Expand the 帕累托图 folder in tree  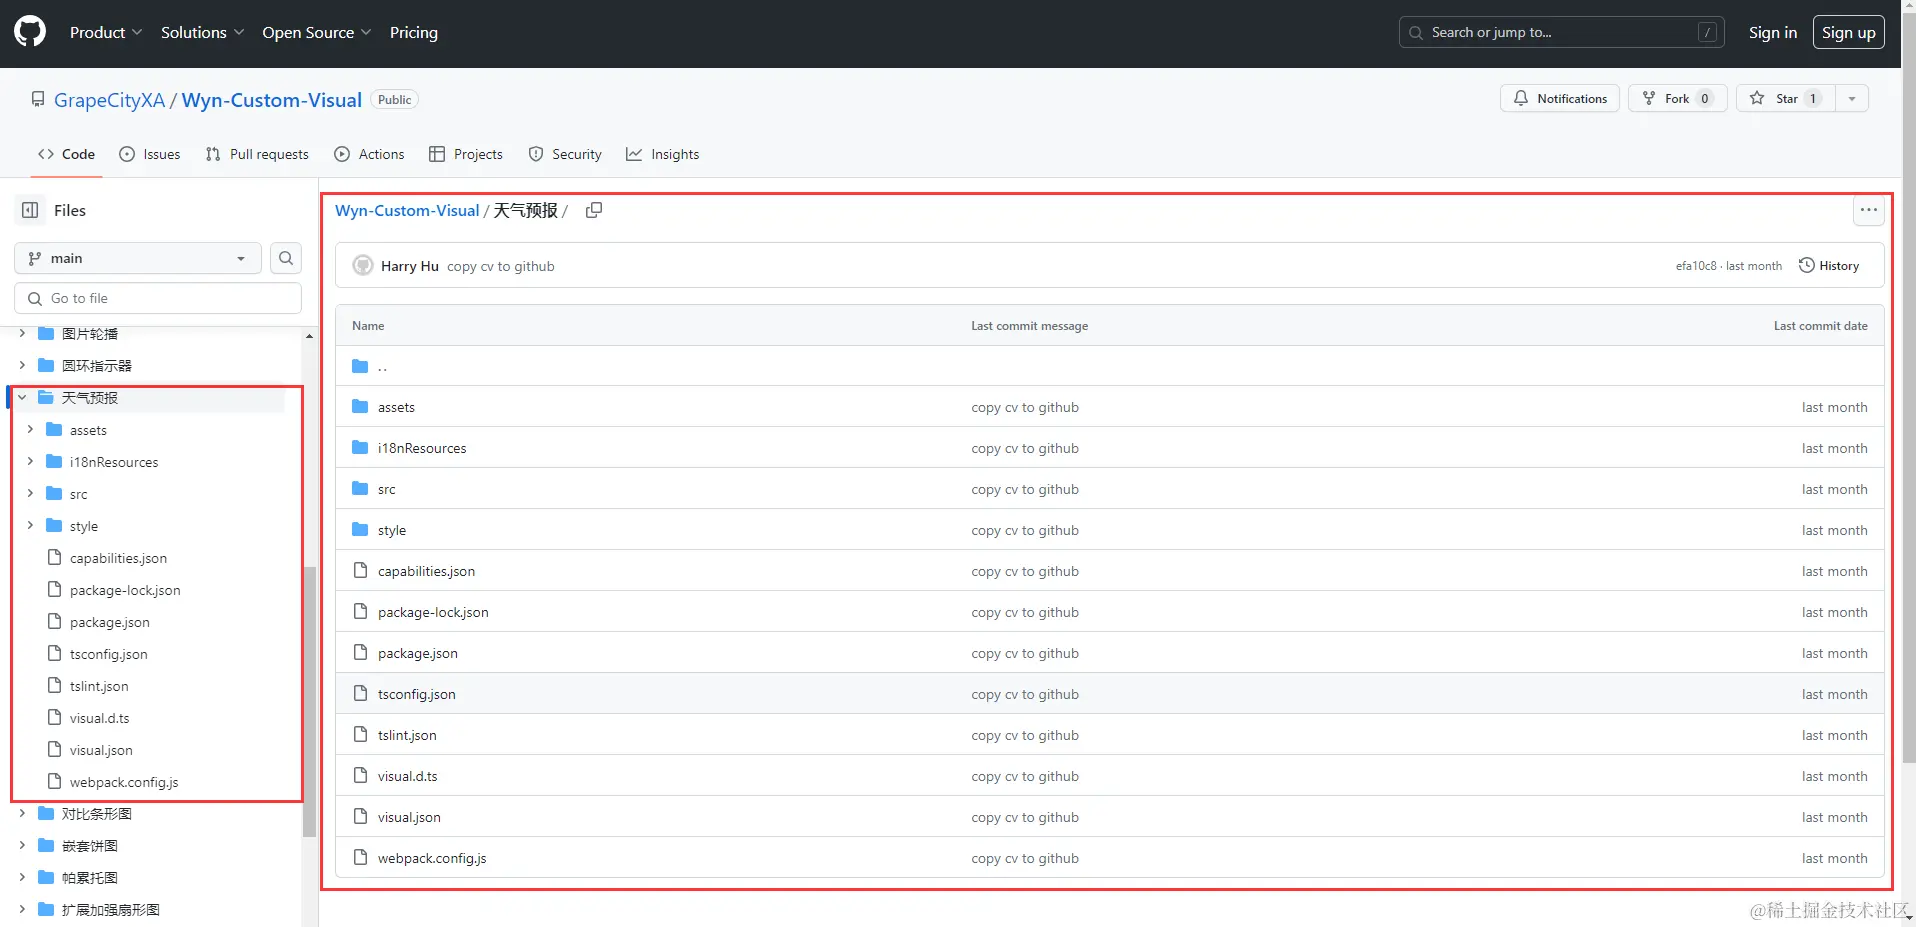[22, 877]
